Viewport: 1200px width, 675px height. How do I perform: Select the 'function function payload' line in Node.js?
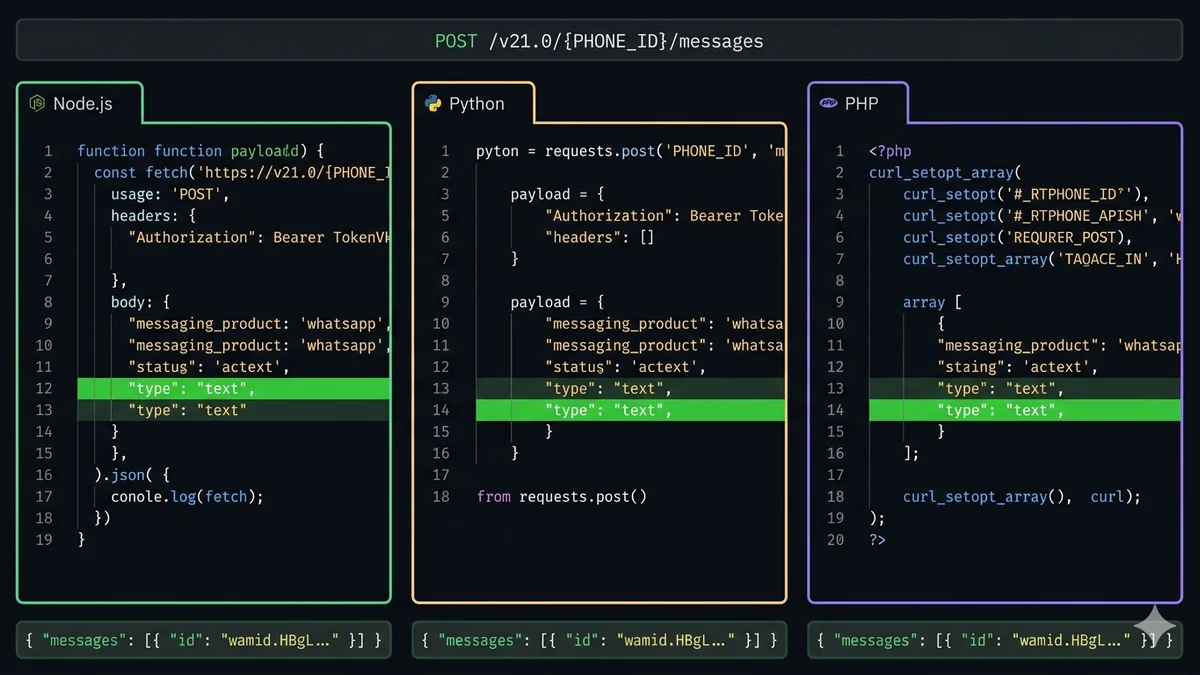click(201, 151)
